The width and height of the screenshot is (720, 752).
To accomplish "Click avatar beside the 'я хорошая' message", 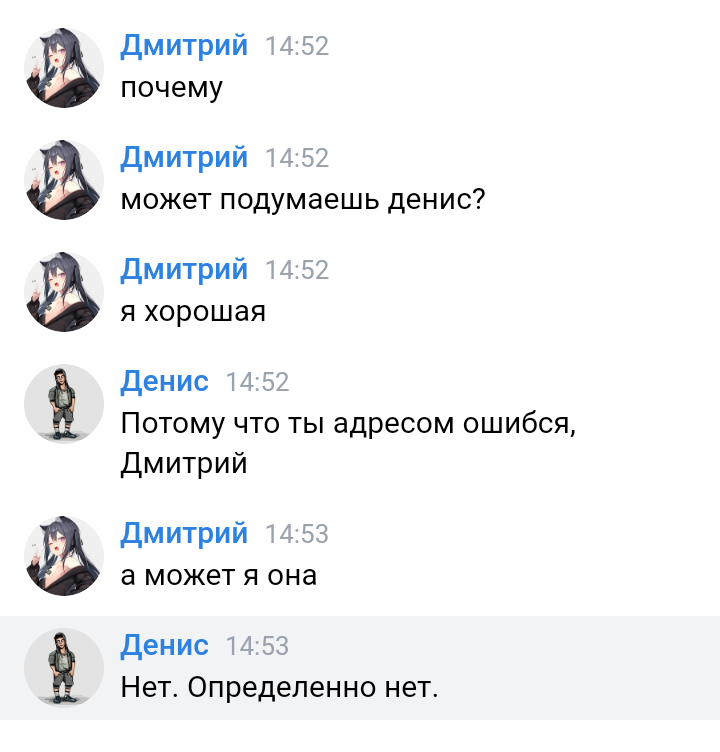I will click(64, 292).
